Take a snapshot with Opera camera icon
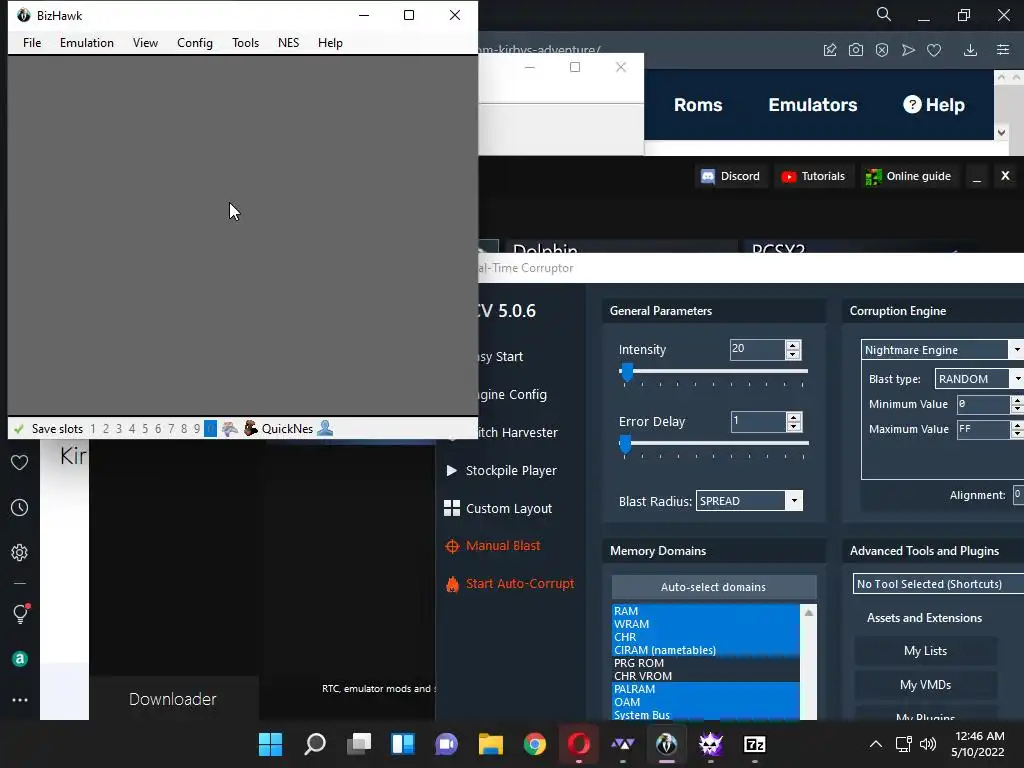 tap(856, 50)
